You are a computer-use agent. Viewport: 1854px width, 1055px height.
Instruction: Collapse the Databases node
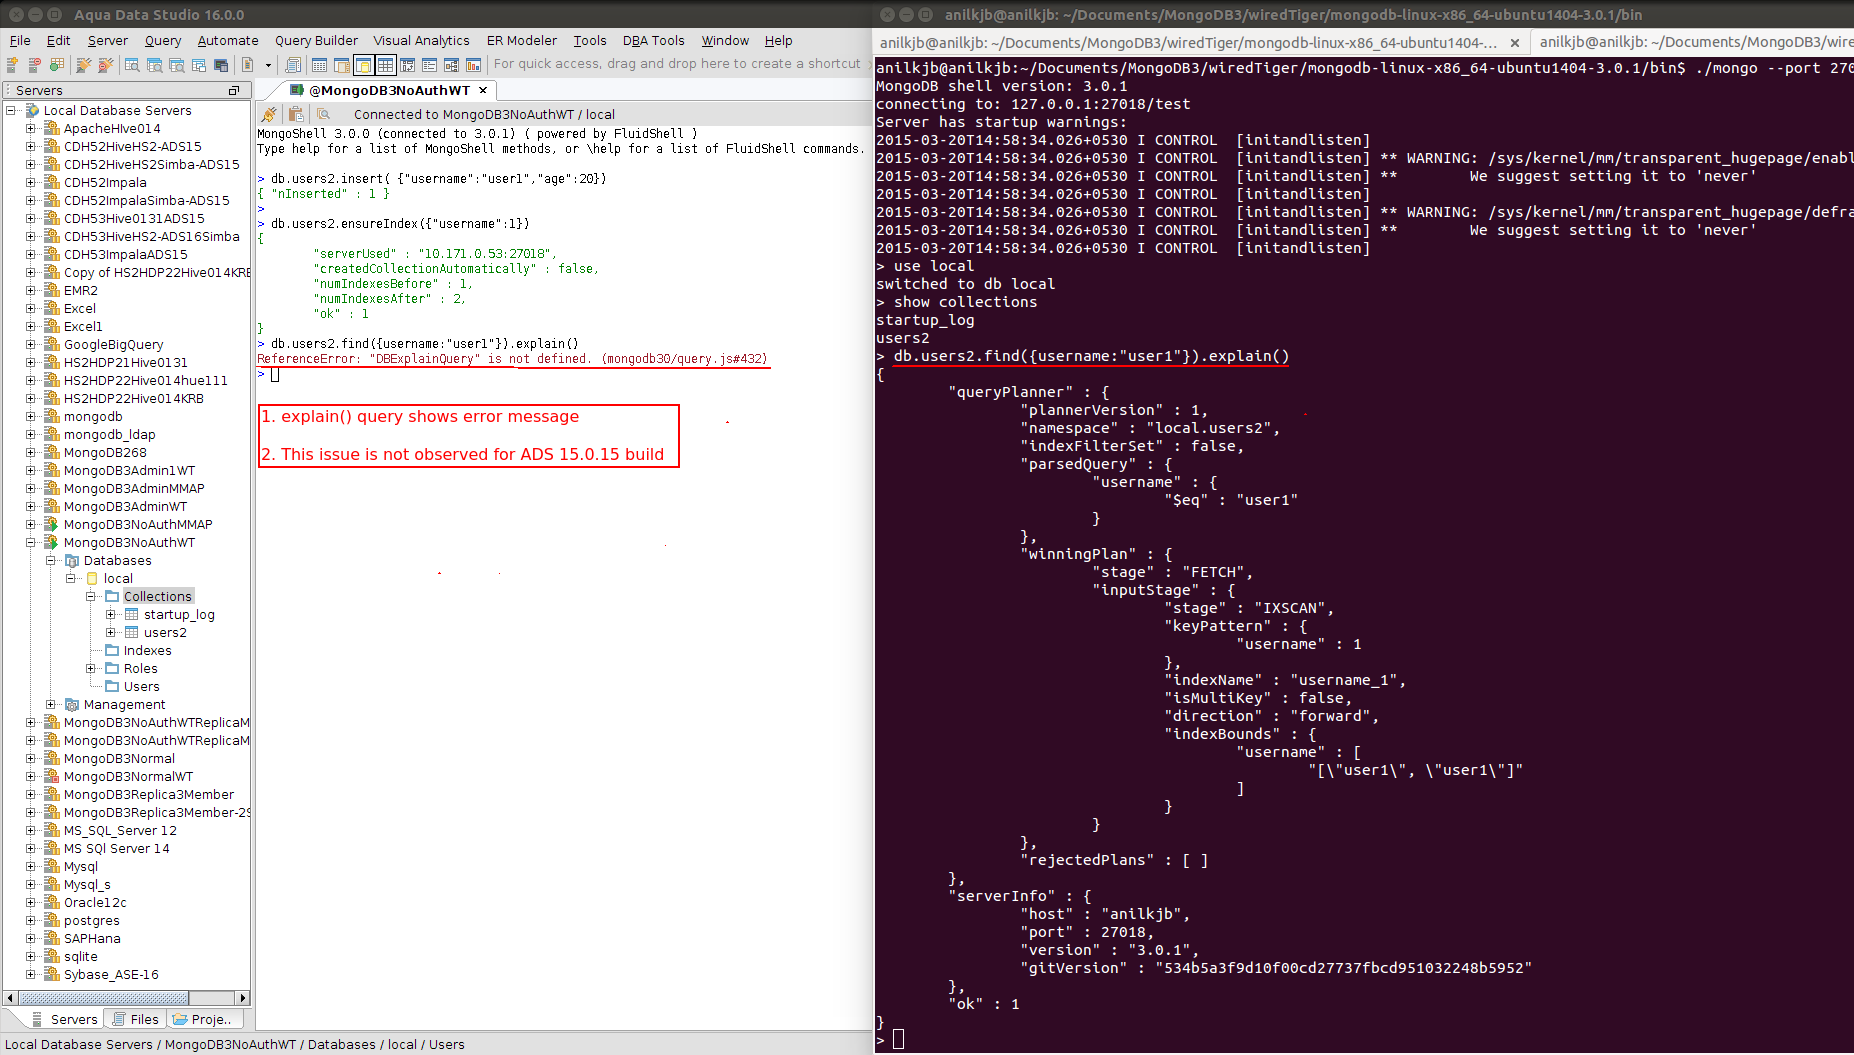pos(51,560)
